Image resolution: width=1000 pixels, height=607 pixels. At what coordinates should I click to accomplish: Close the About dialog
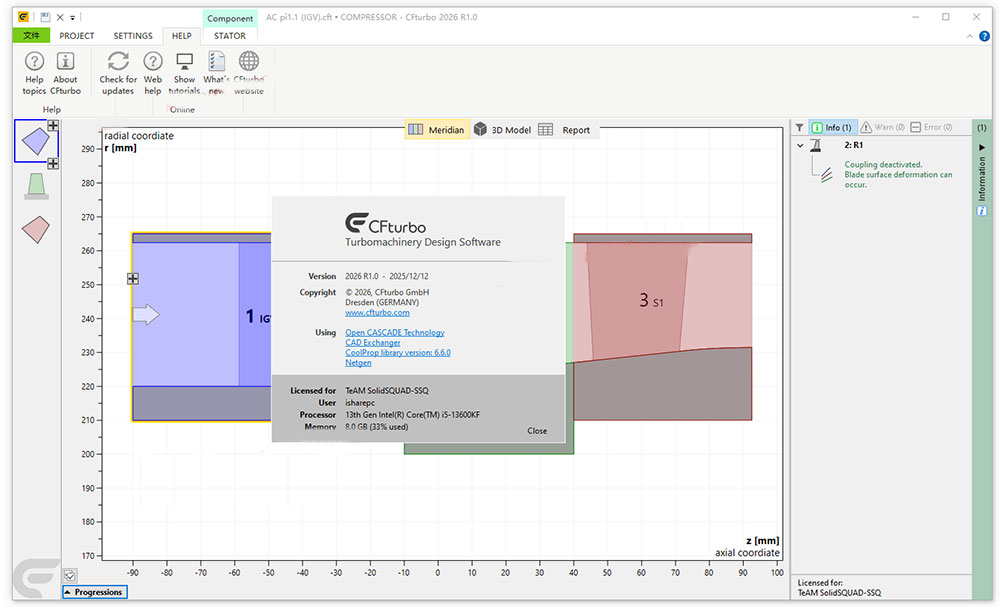(x=537, y=431)
